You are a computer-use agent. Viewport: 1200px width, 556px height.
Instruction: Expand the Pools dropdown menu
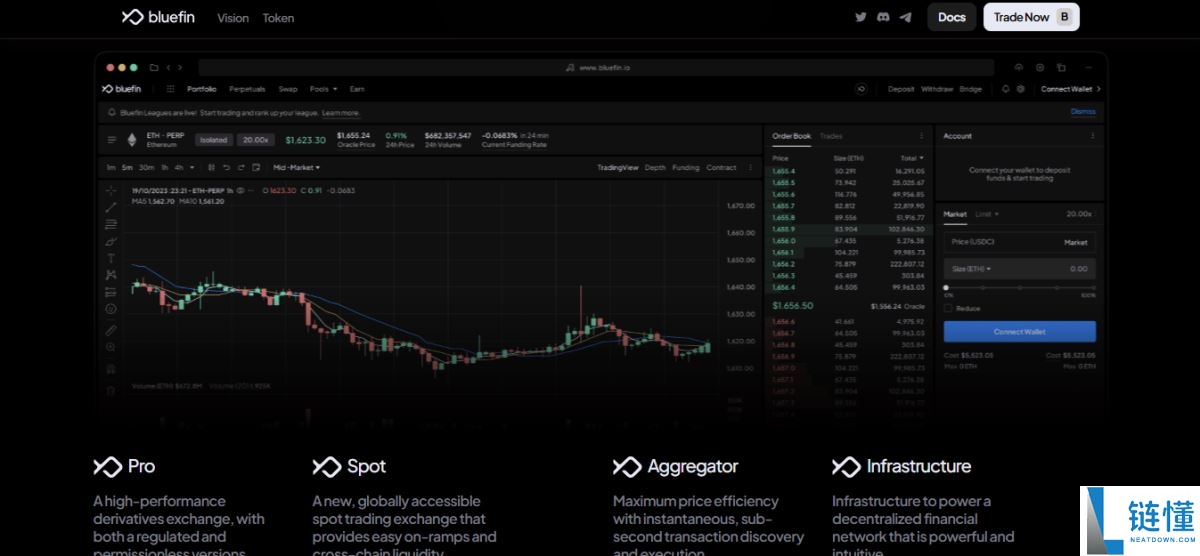tap(323, 89)
